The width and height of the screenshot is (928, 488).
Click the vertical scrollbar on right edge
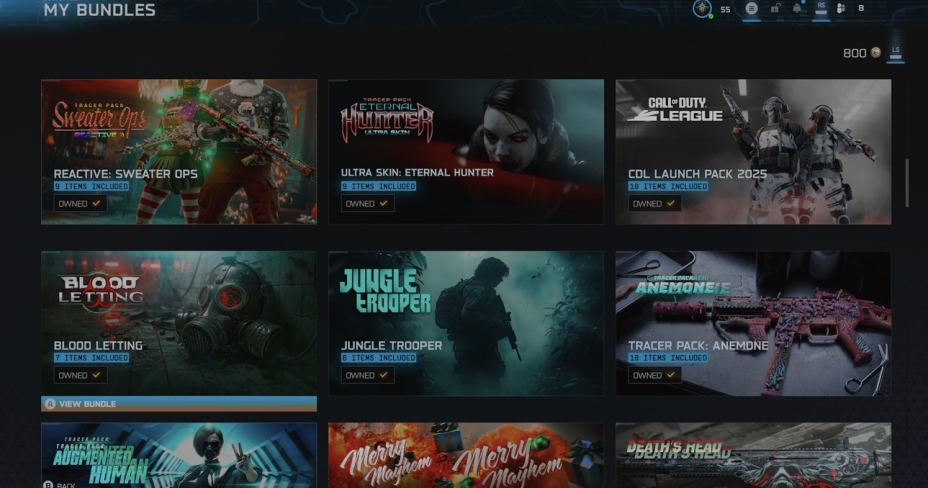(x=907, y=183)
